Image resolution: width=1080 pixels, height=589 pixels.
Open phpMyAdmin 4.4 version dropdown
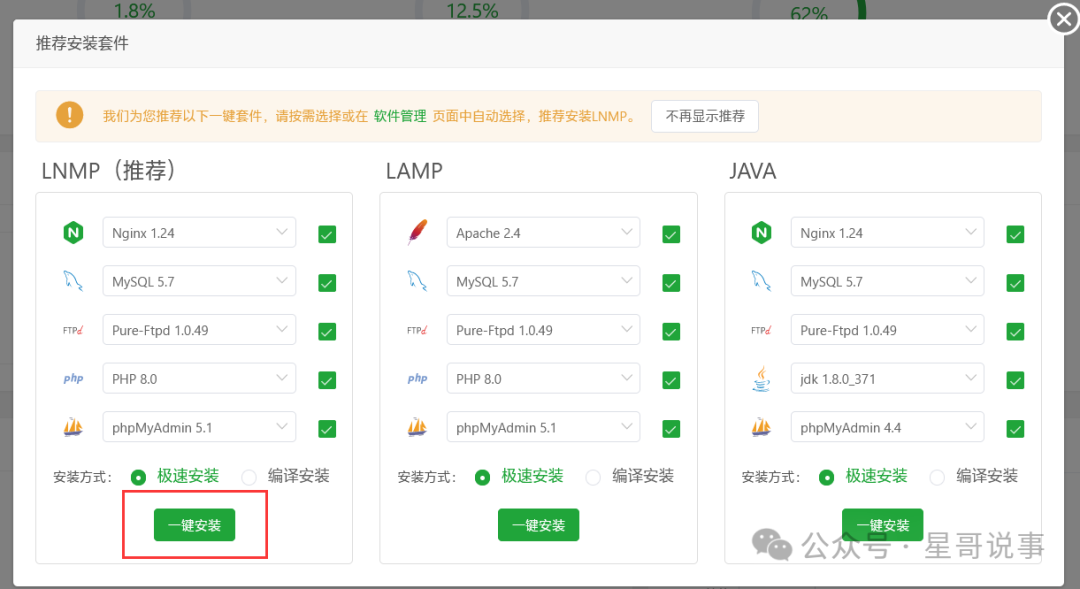[x=887, y=427]
